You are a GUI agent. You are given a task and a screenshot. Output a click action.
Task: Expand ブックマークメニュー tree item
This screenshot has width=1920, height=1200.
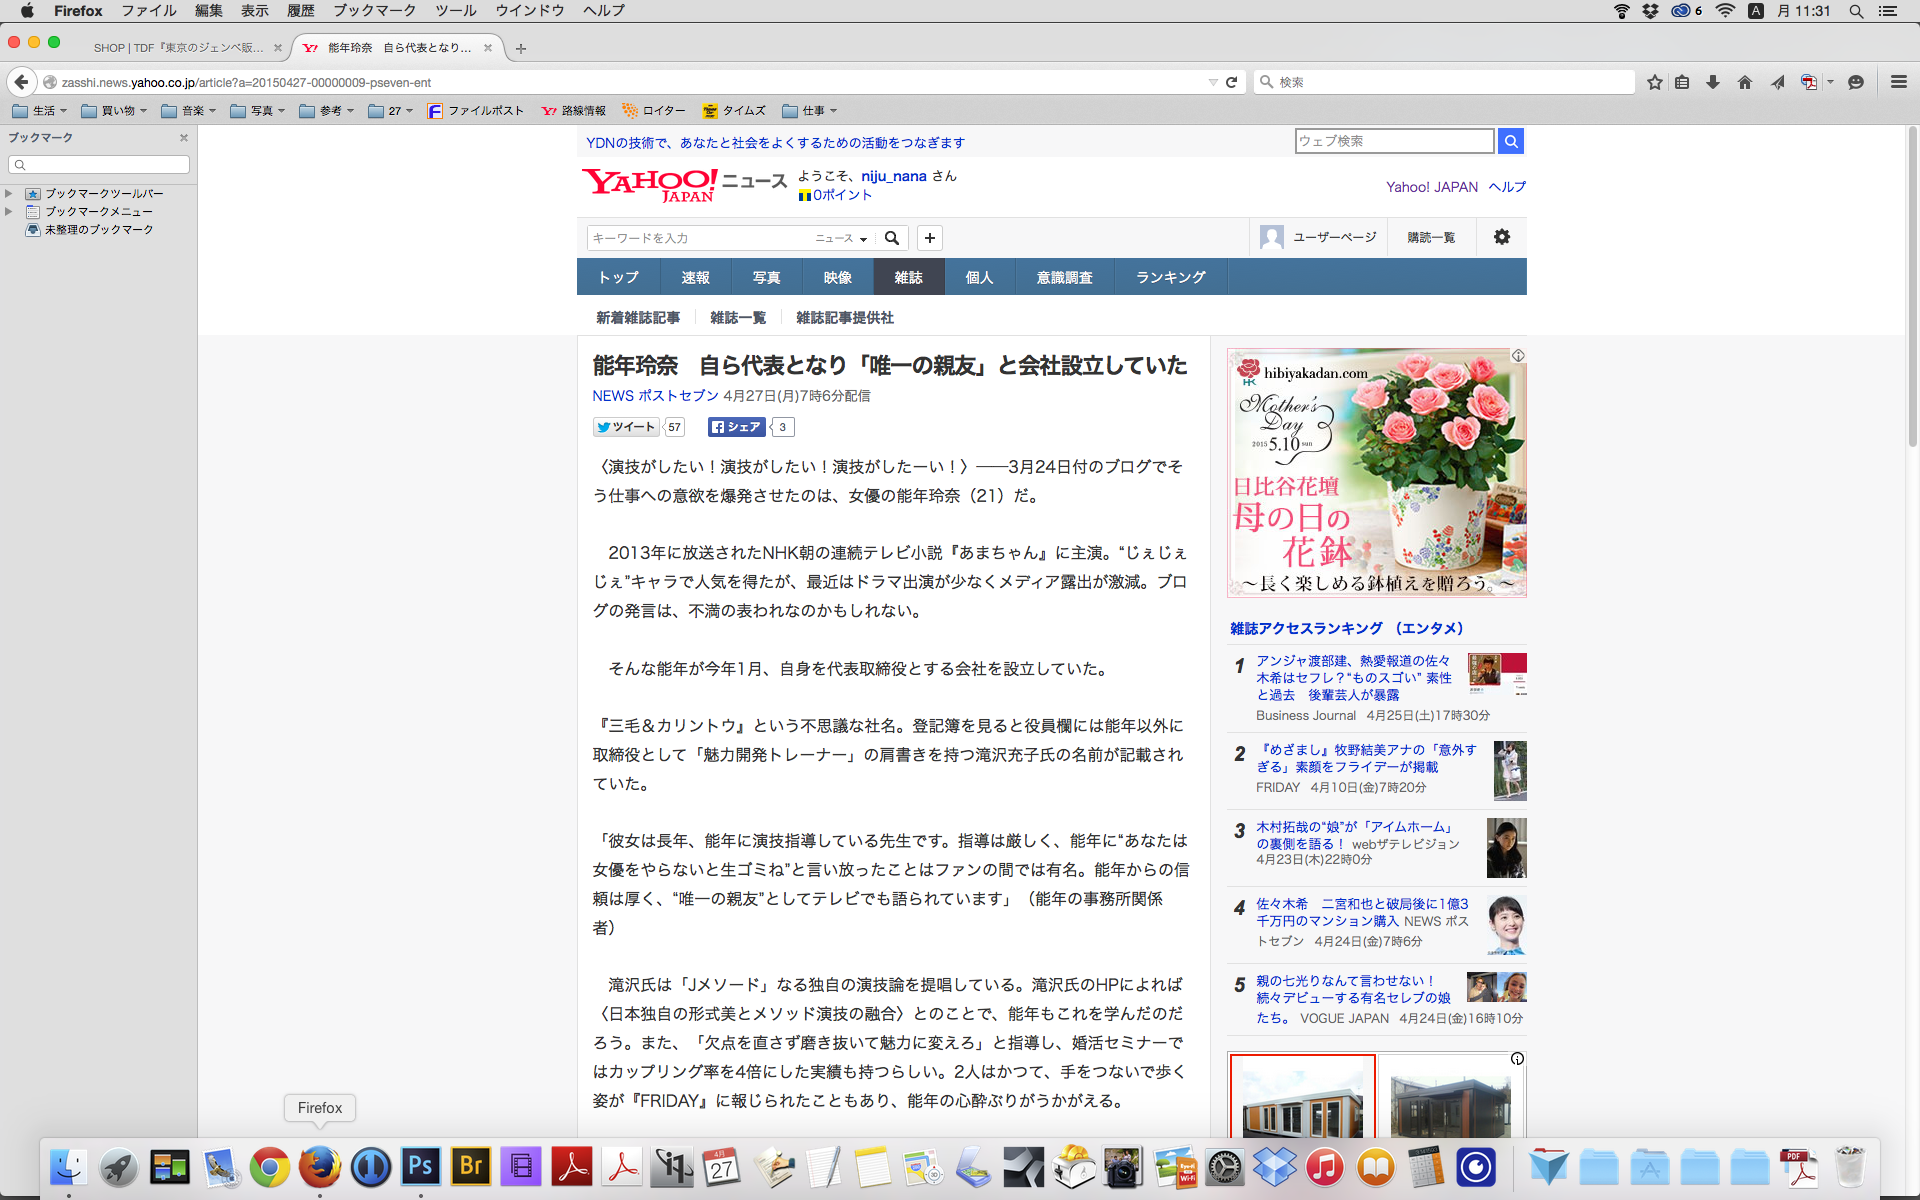click(9, 211)
